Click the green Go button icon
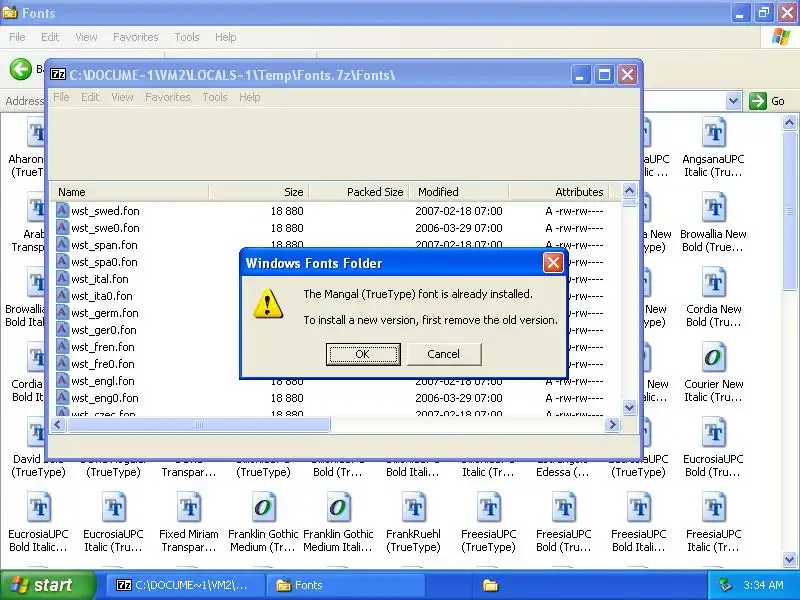This screenshot has width=800, height=600. 758,101
